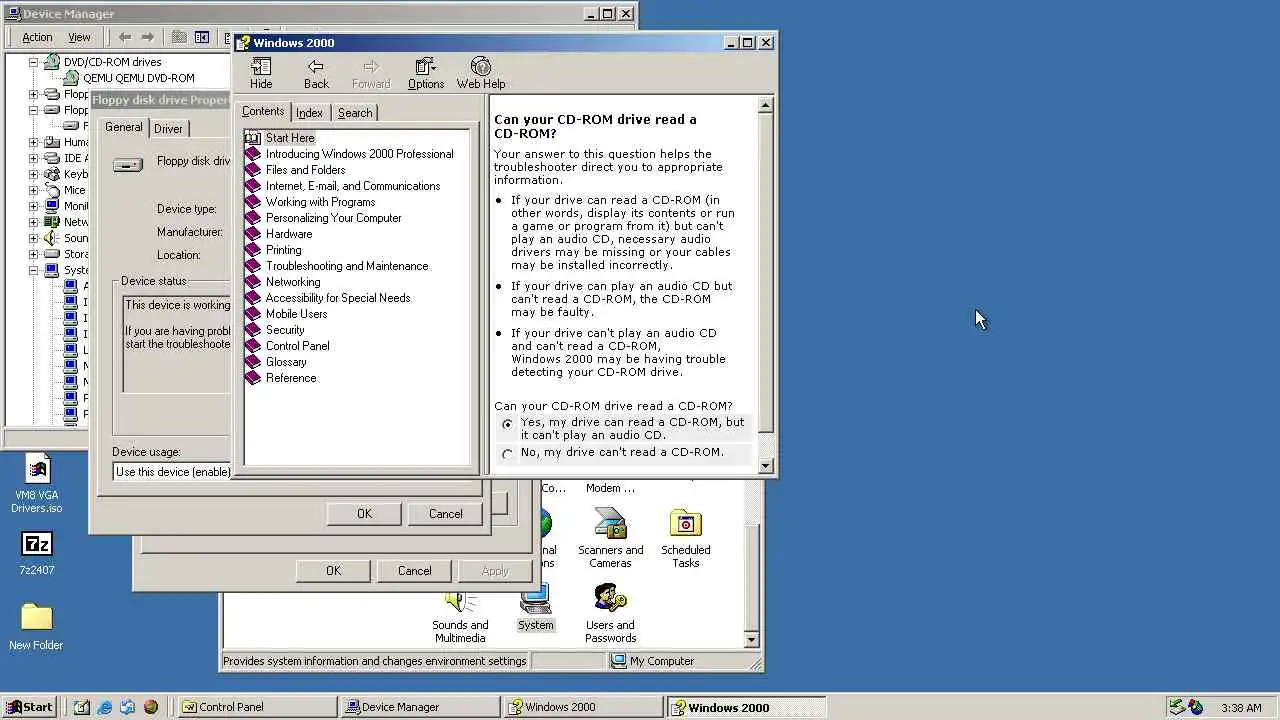This screenshot has height=720, width=1280.
Task: Open the Hardware help book
Action: point(289,234)
